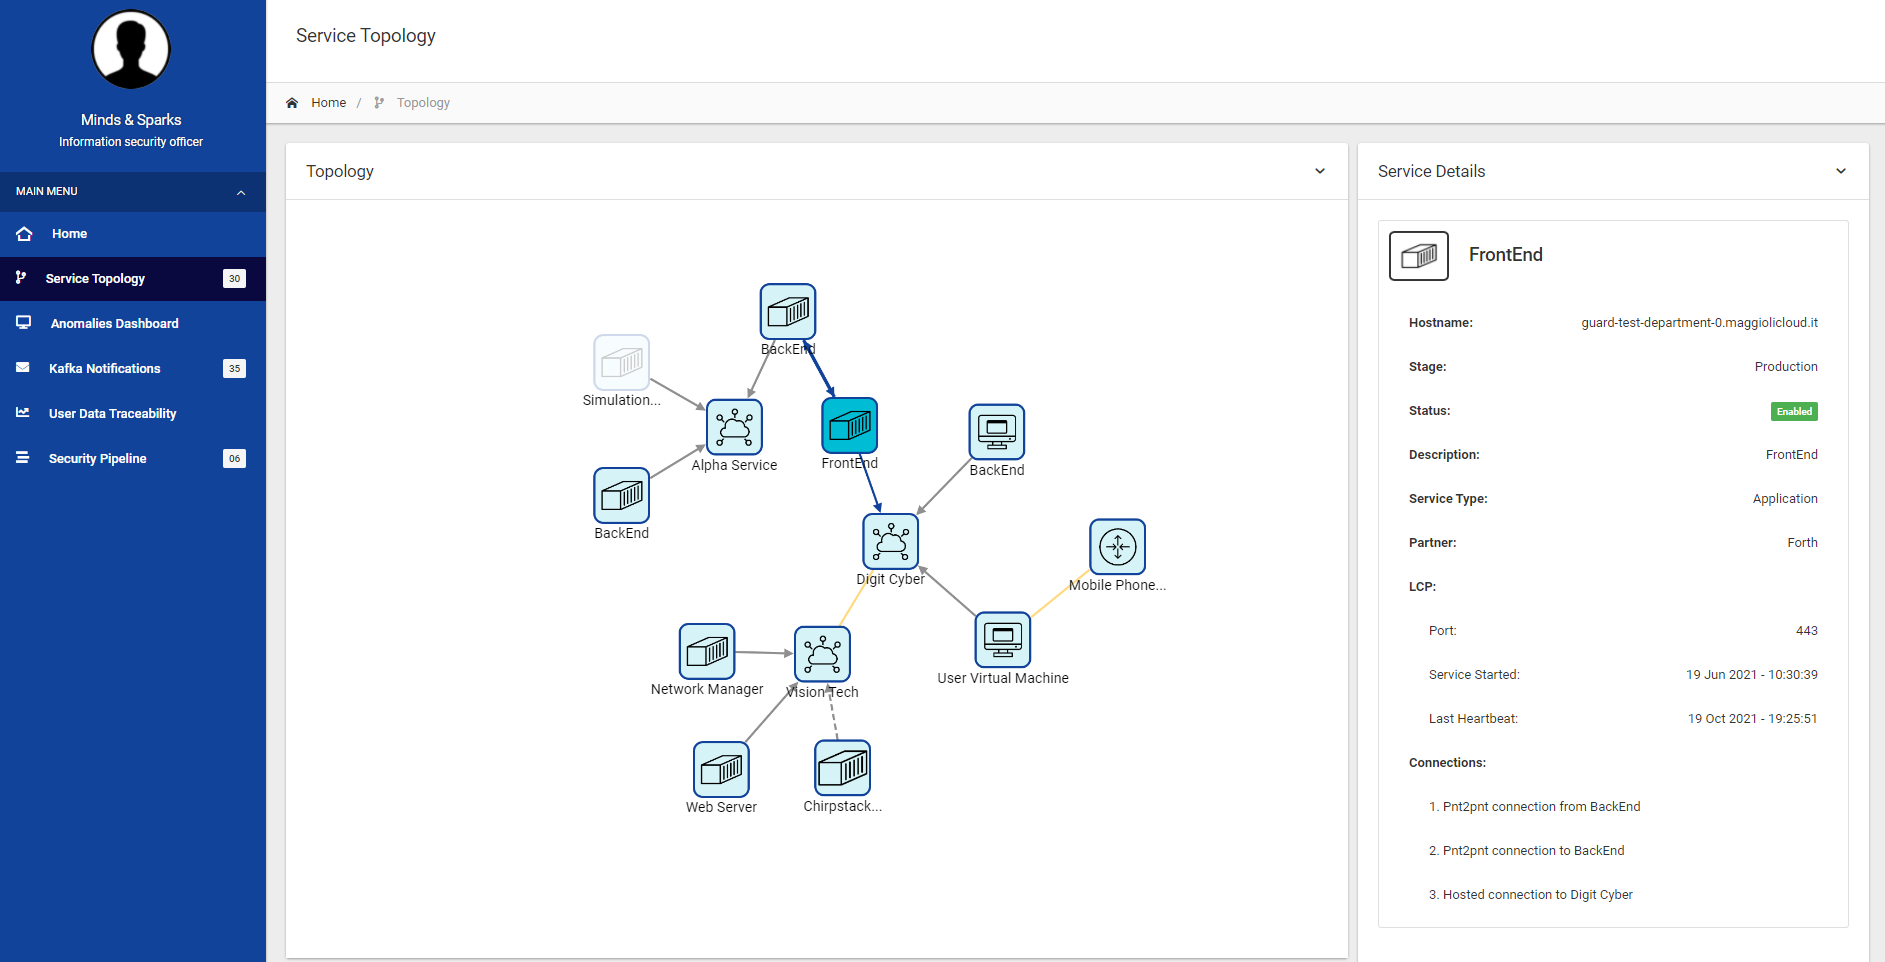
Task: Click the FrontEnd title in Service Details
Action: coord(1505,255)
